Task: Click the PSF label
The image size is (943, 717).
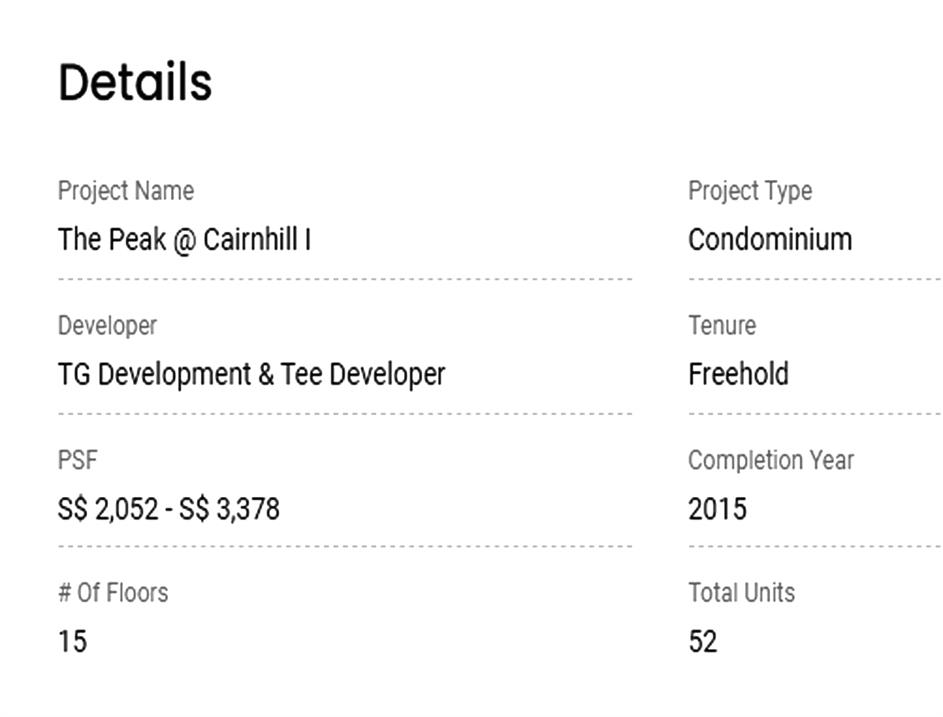Action: tap(78, 461)
